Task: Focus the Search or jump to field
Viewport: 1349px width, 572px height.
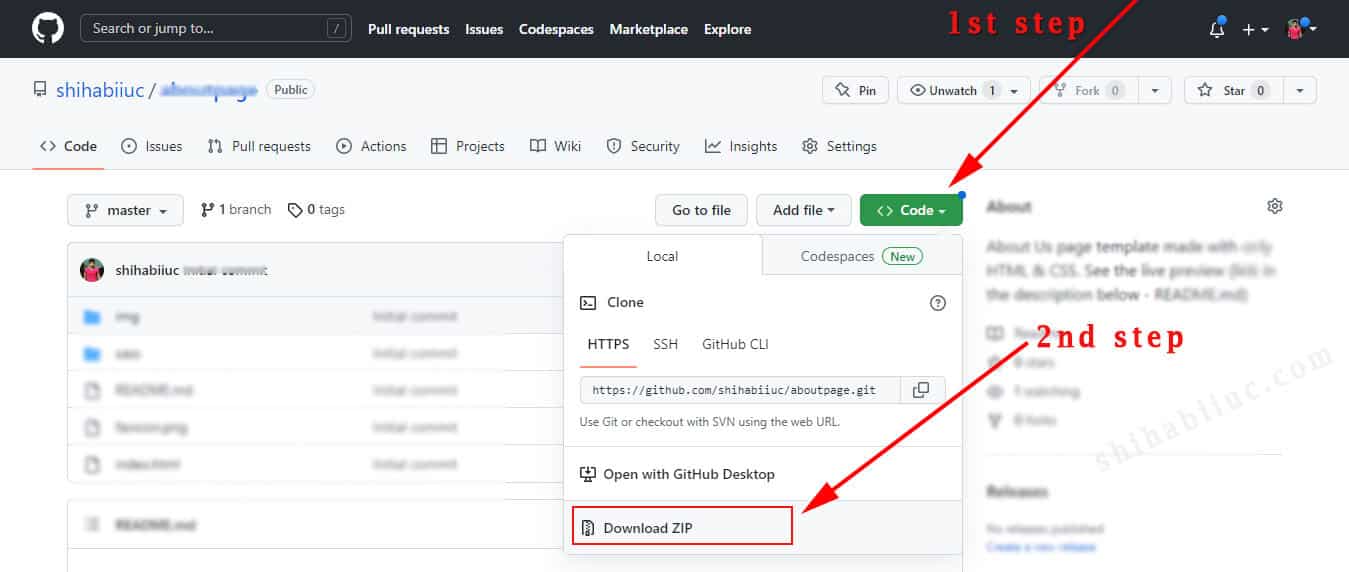Action: pos(216,28)
